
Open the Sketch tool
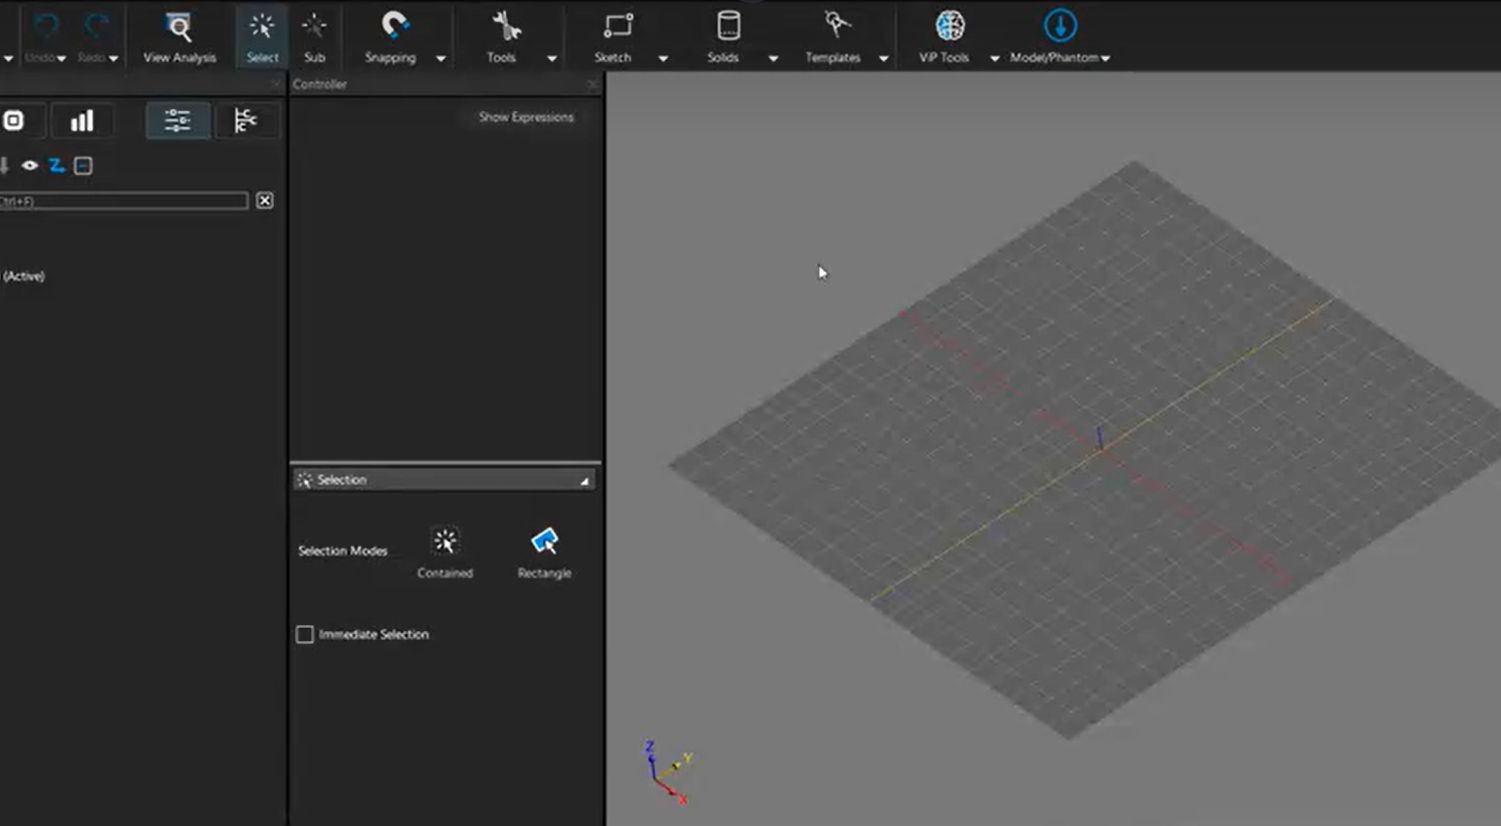(613, 37)
